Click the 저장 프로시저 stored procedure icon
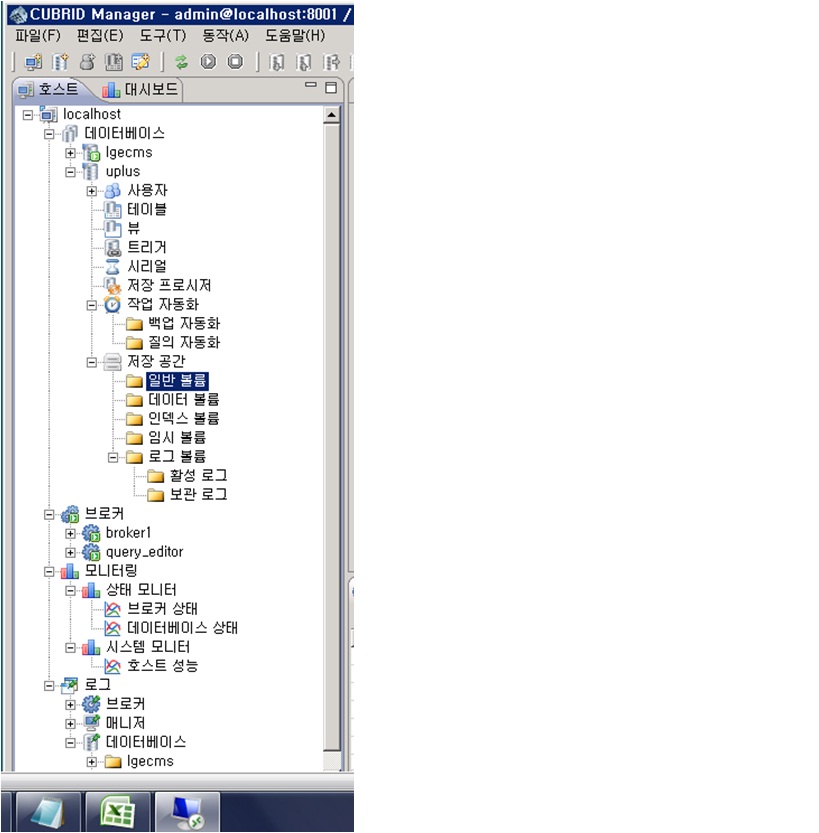Screen dimensions: 819x833 112,286
